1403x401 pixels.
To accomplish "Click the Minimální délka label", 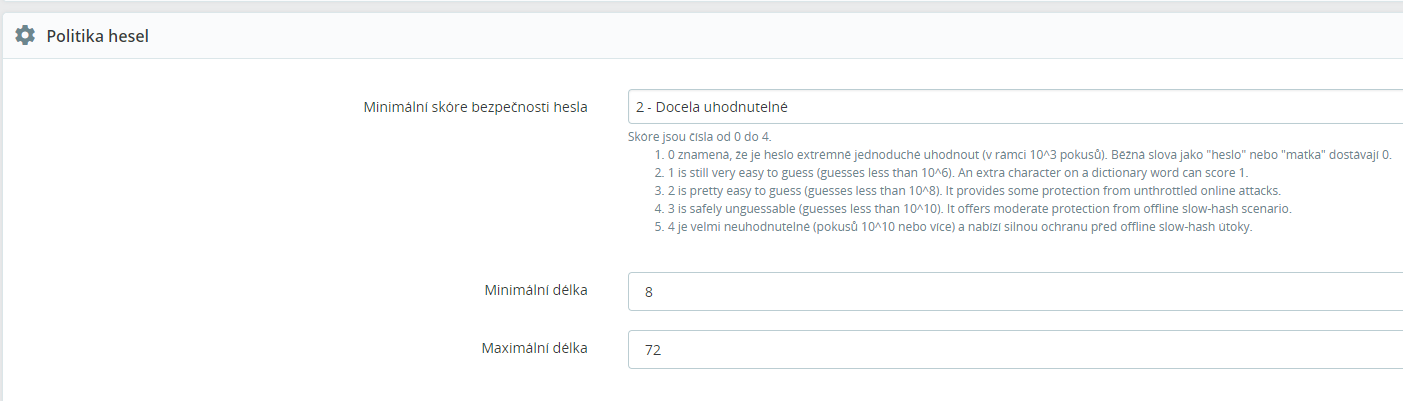I will tap(534, 290).
